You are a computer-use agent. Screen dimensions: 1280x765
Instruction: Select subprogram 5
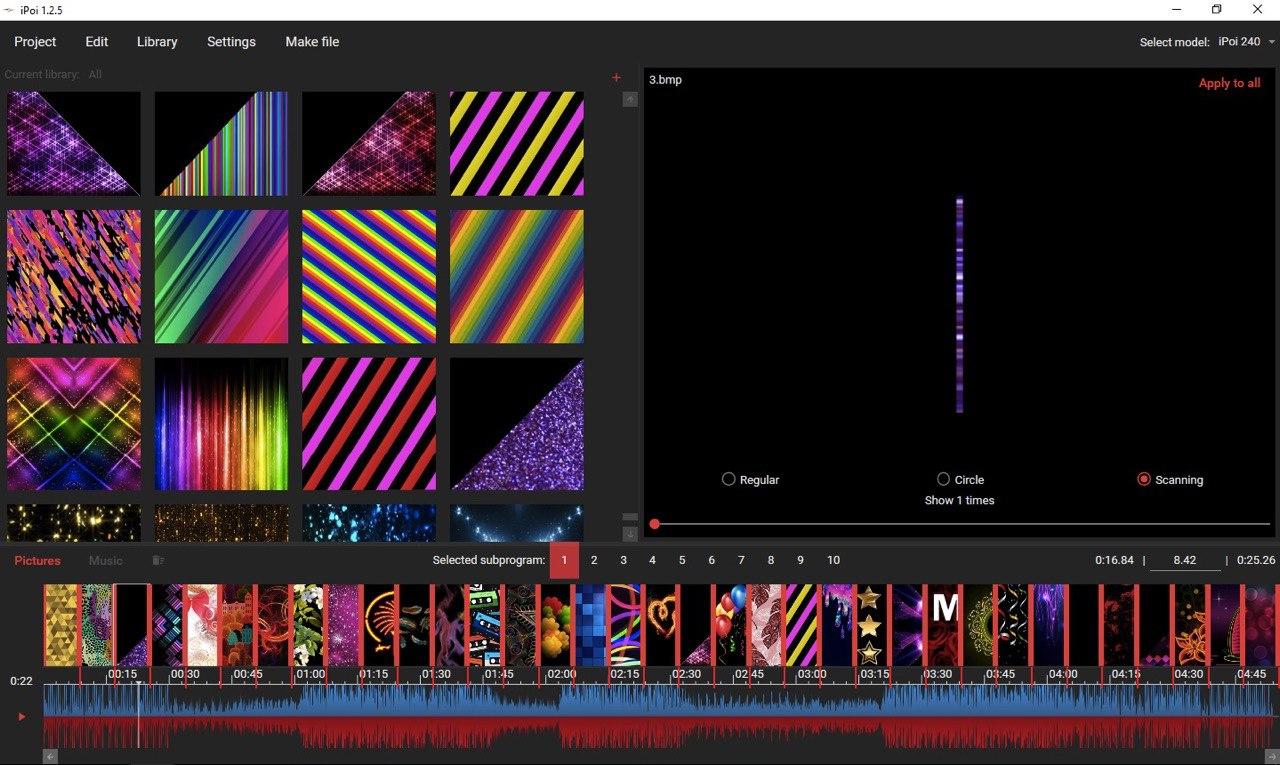pos(682,561)
